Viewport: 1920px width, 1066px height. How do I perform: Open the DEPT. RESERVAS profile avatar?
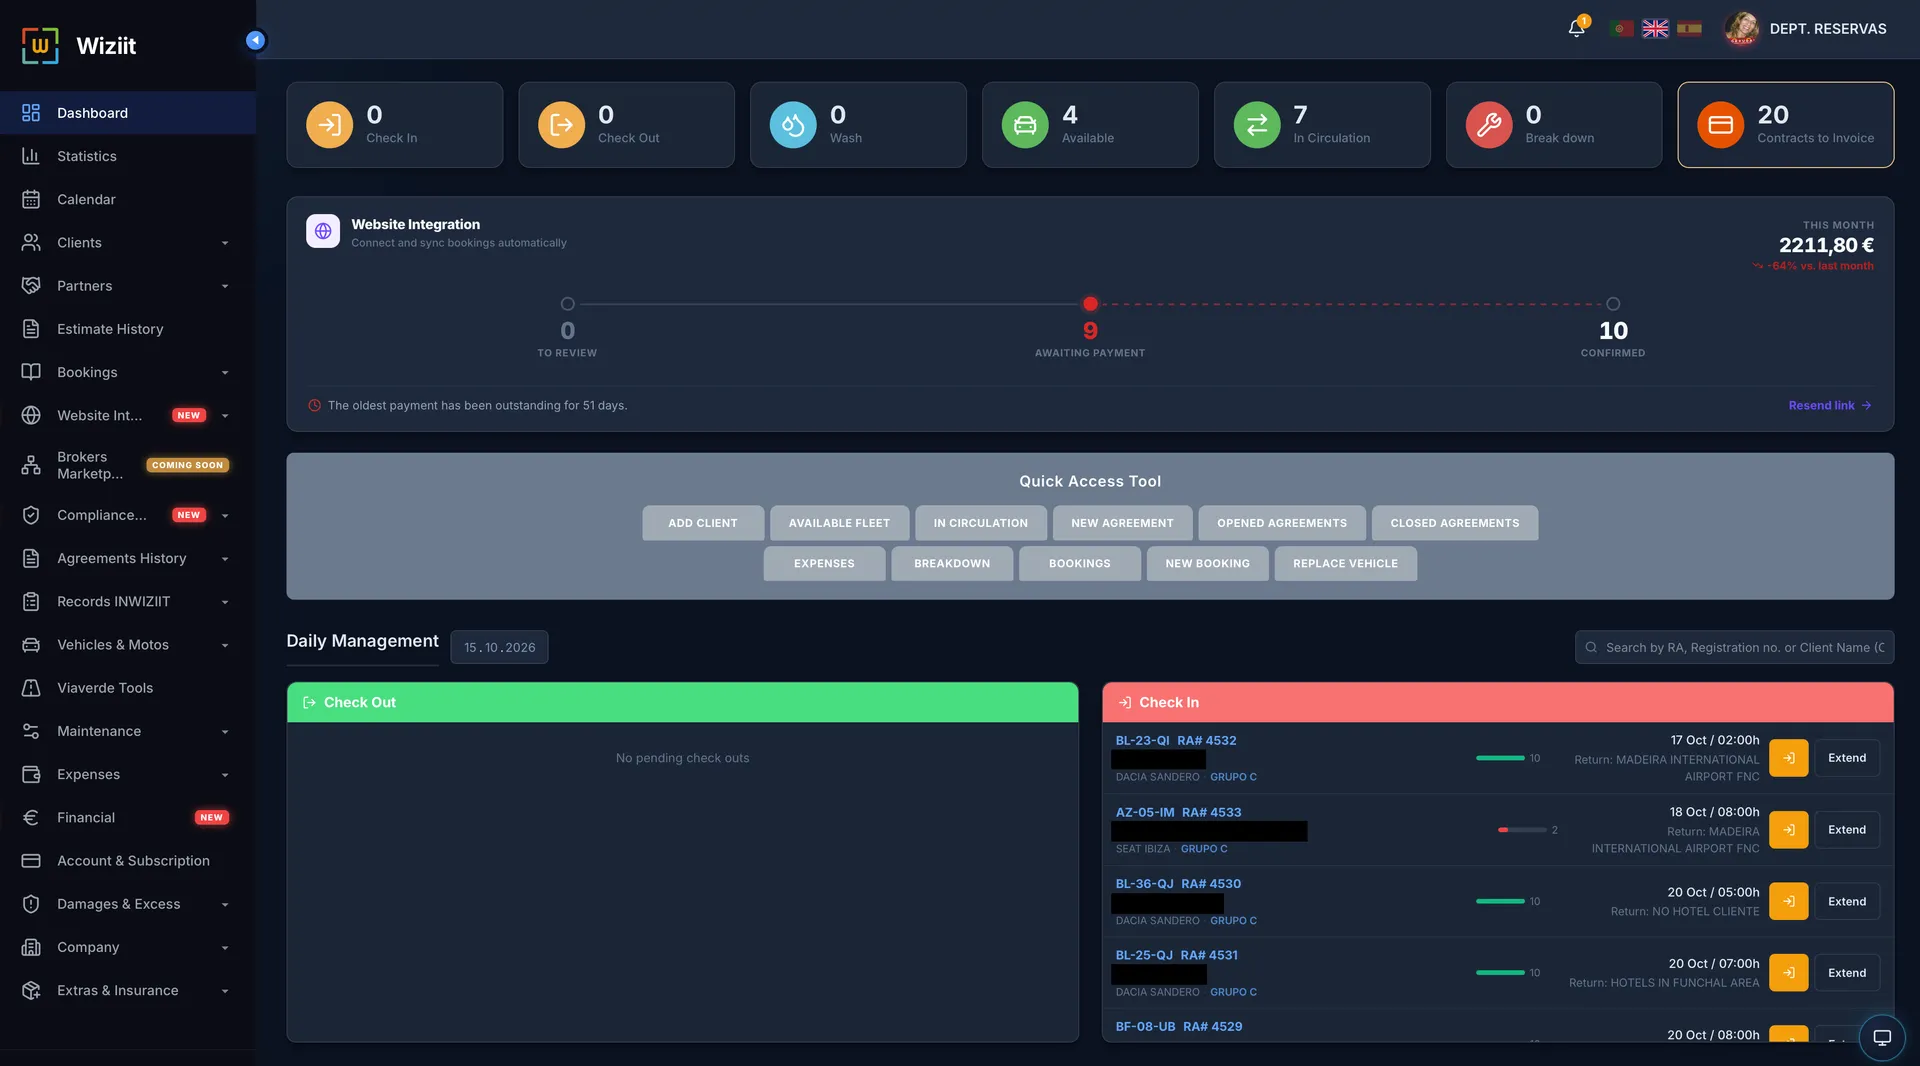point(1742,28)
